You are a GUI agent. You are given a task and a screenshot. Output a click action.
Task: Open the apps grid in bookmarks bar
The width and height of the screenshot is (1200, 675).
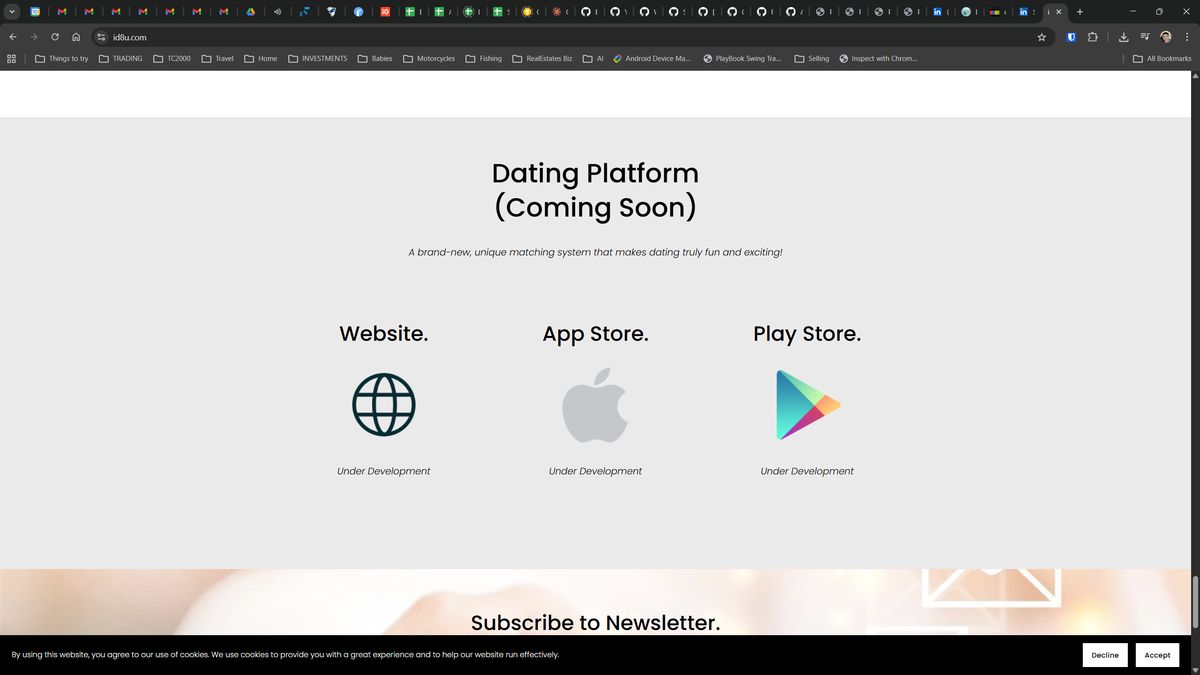tap(12, 59)
